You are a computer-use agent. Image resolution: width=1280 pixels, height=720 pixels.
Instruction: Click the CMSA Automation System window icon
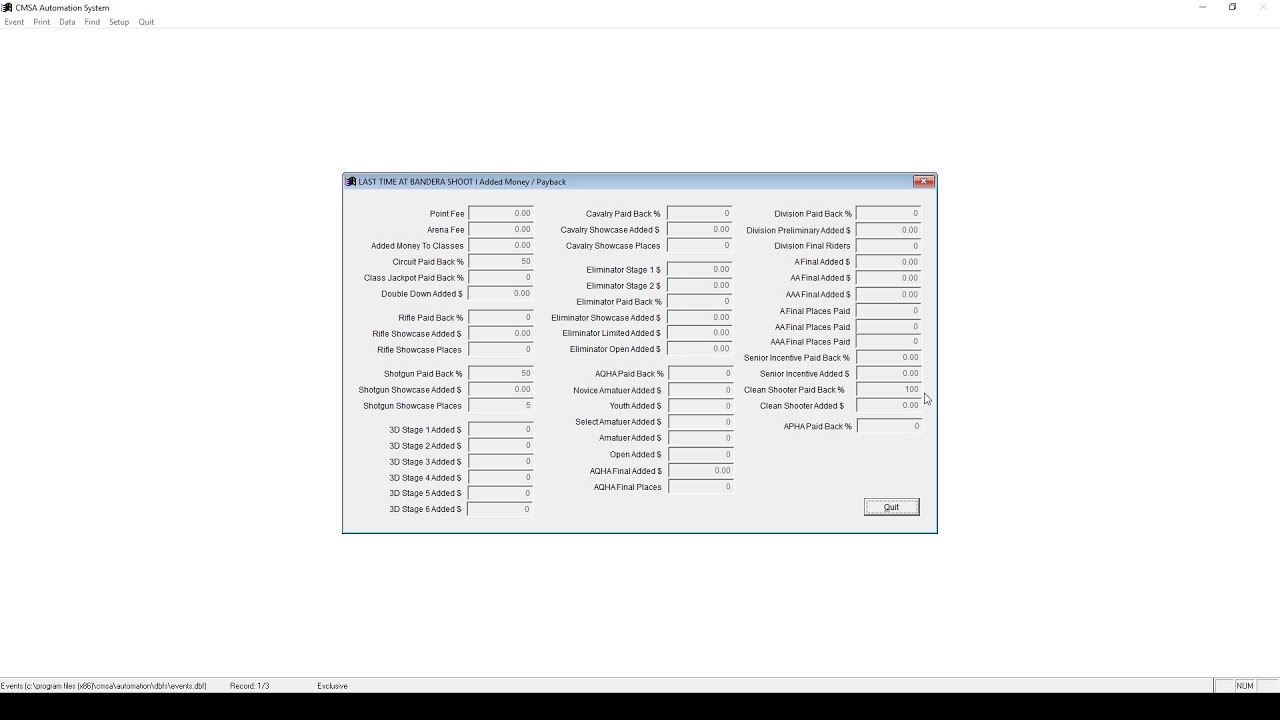pos(7,7)
